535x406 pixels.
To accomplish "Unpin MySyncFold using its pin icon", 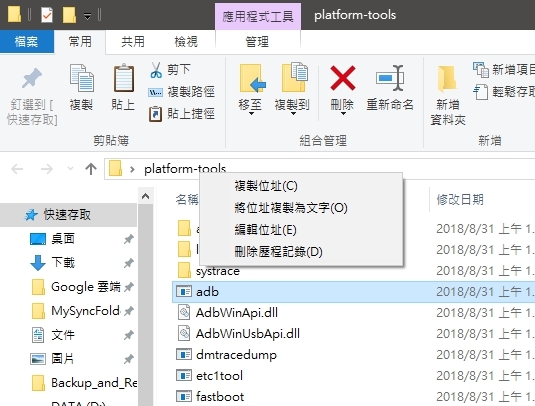I will tap(129, 311).
